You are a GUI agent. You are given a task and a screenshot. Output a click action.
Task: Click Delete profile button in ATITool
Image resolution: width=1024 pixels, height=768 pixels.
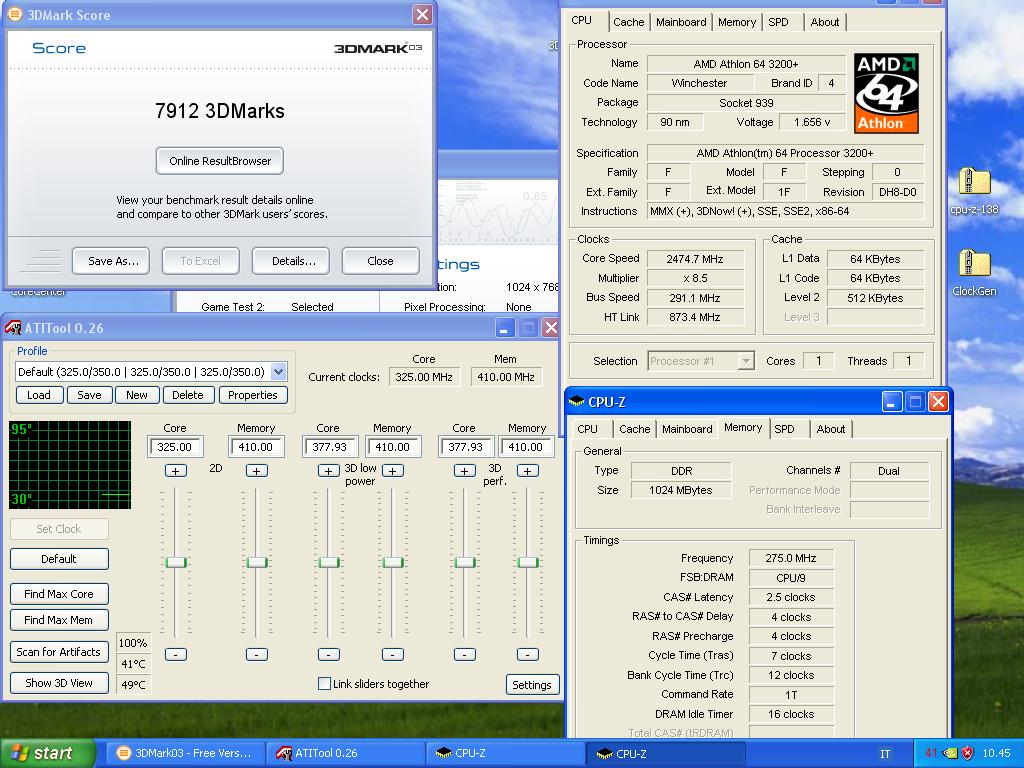click(x=188, y=395)
